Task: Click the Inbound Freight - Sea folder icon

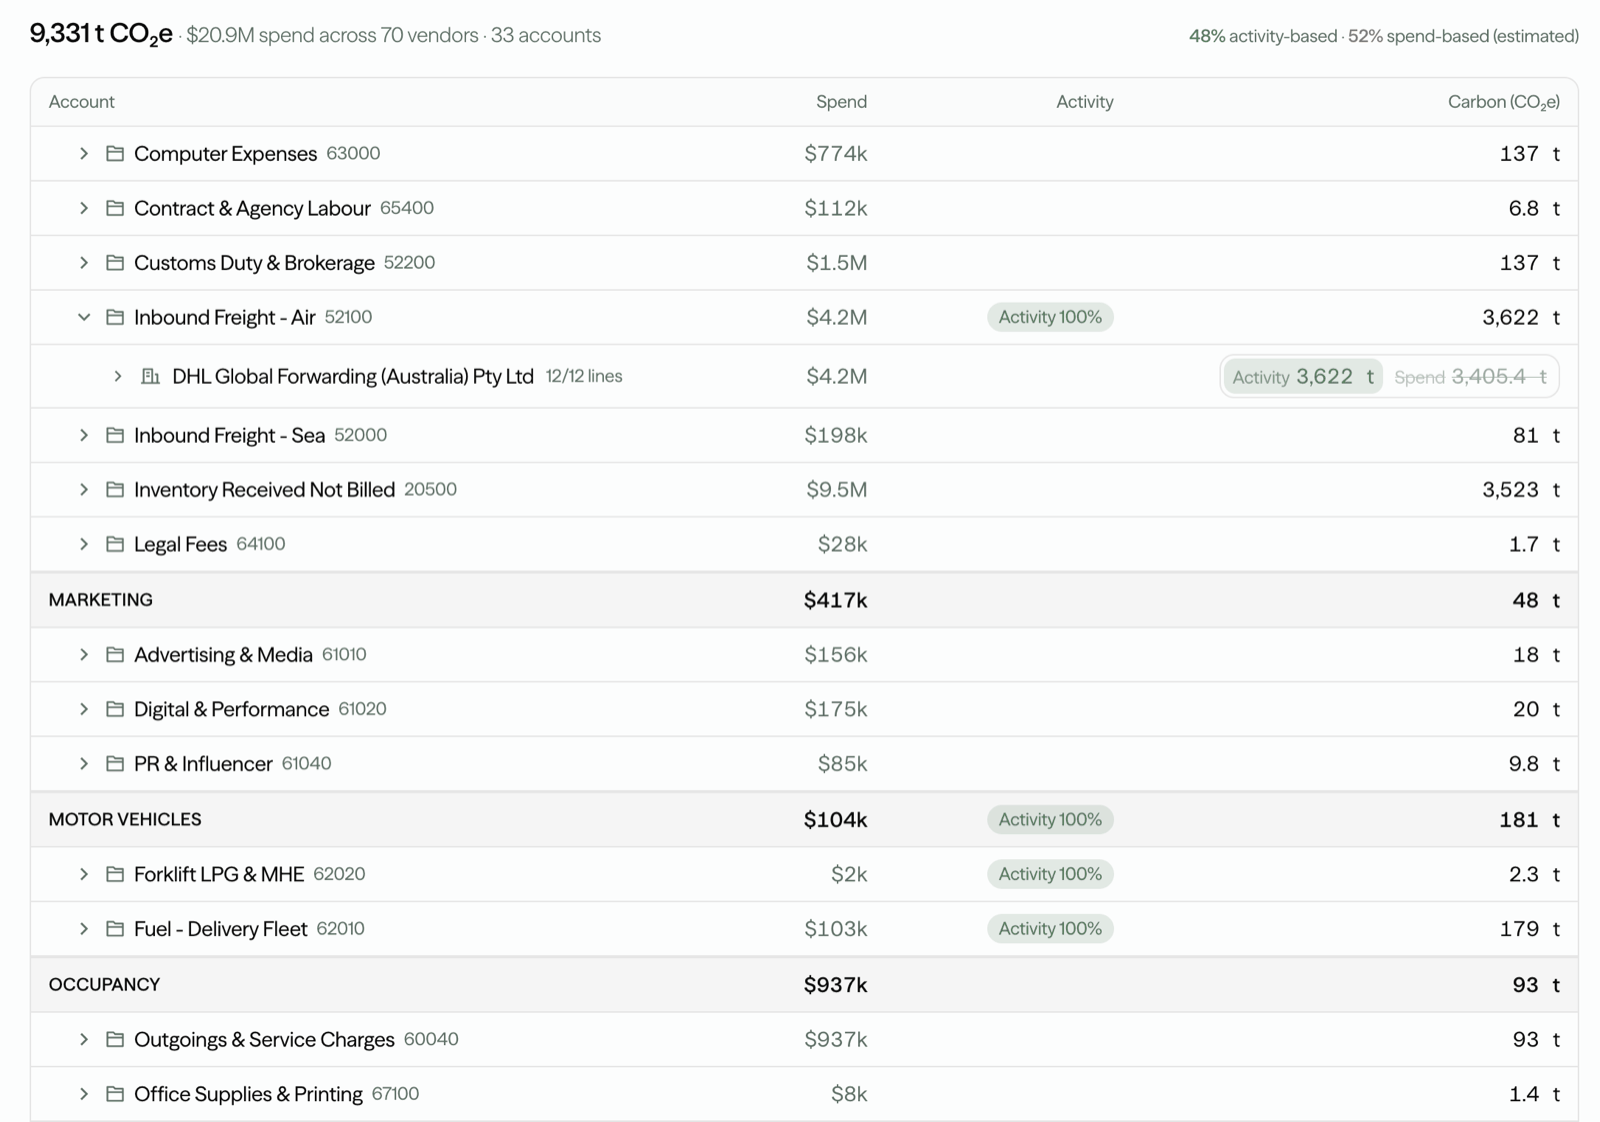Action: [x=115, y=435]
